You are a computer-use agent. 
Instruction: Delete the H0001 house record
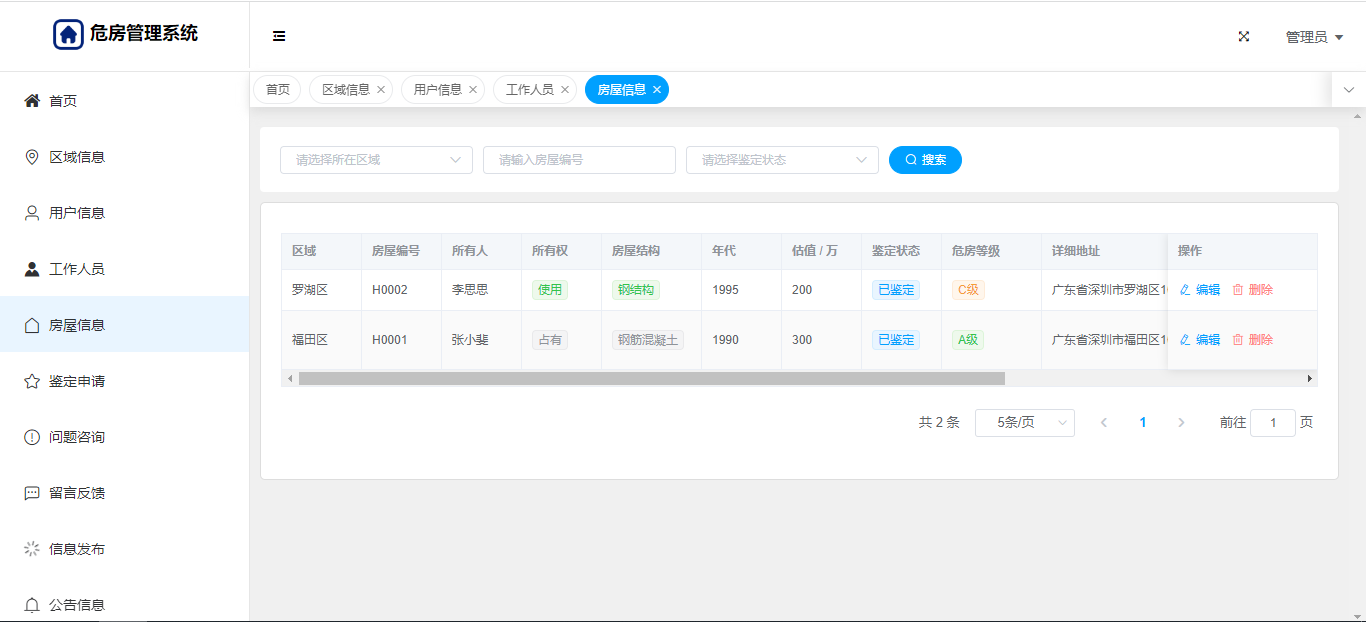tap(1252, 340)
